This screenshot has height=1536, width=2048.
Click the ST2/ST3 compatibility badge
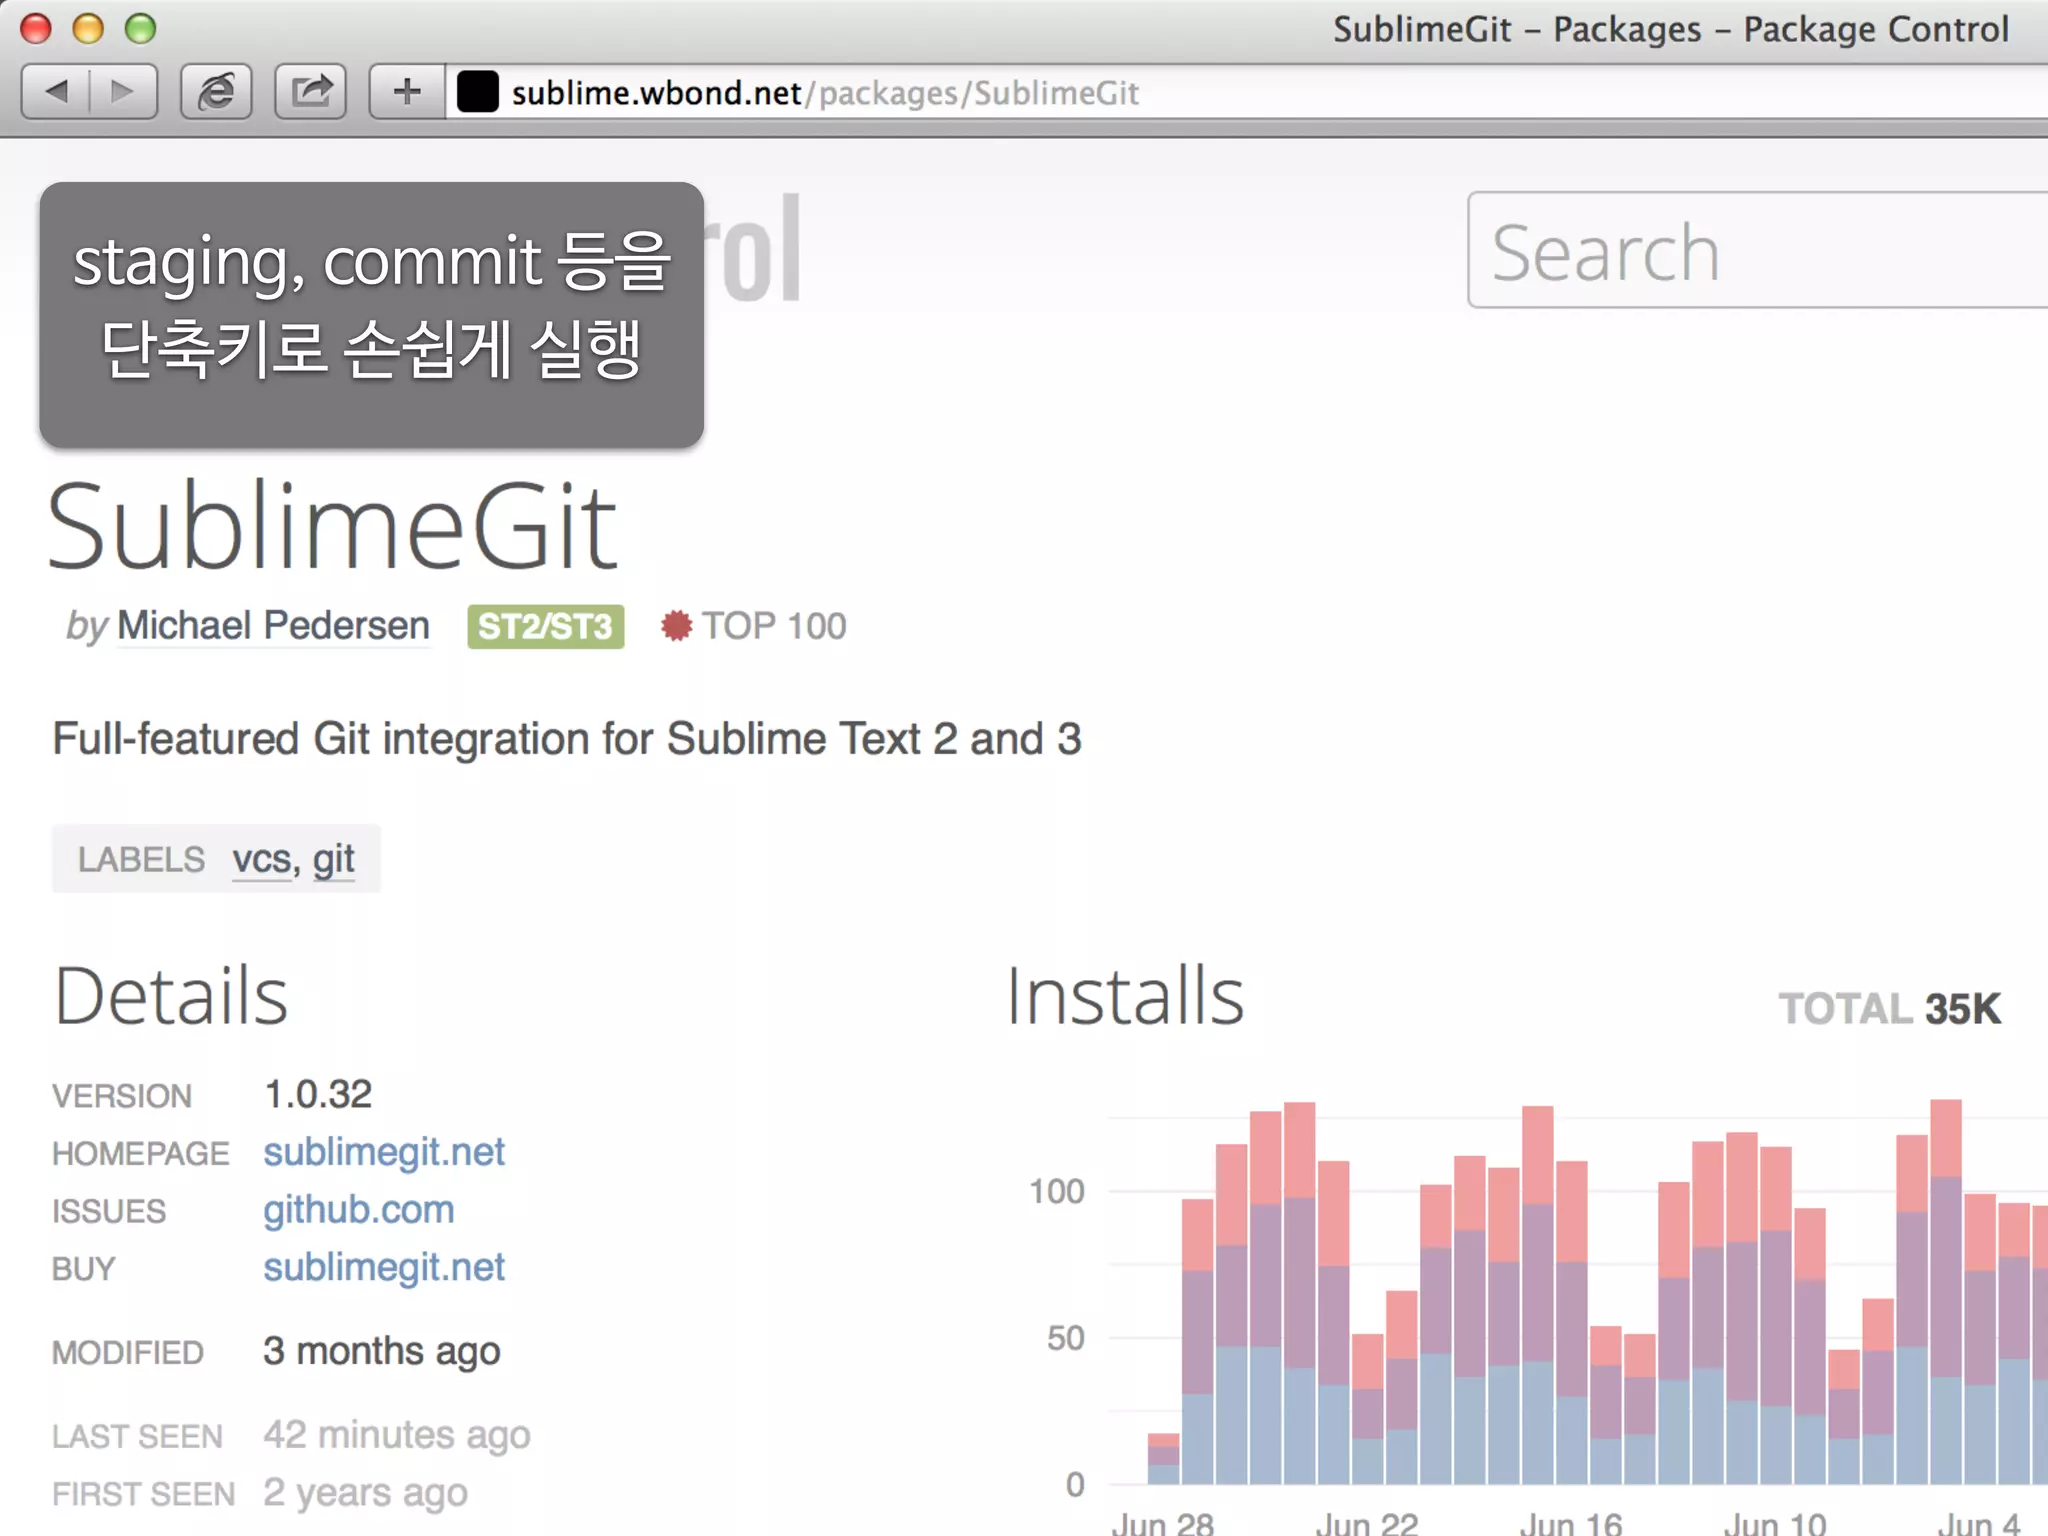[546, 627]
